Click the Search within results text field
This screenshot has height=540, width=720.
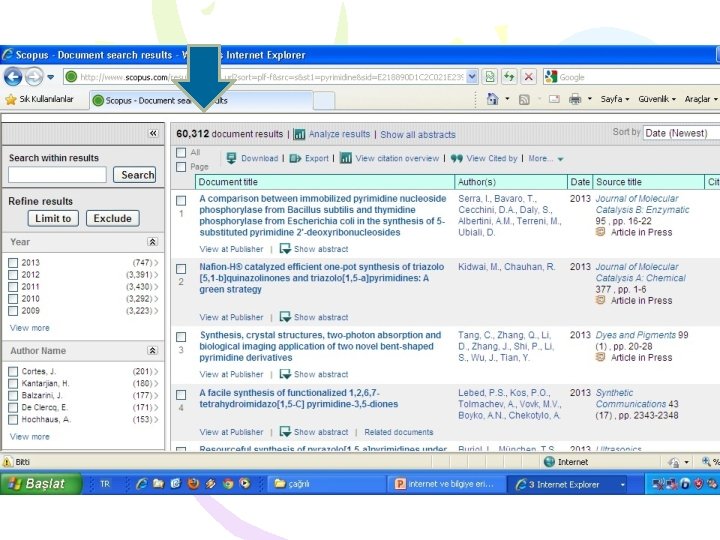click(57, 175)
